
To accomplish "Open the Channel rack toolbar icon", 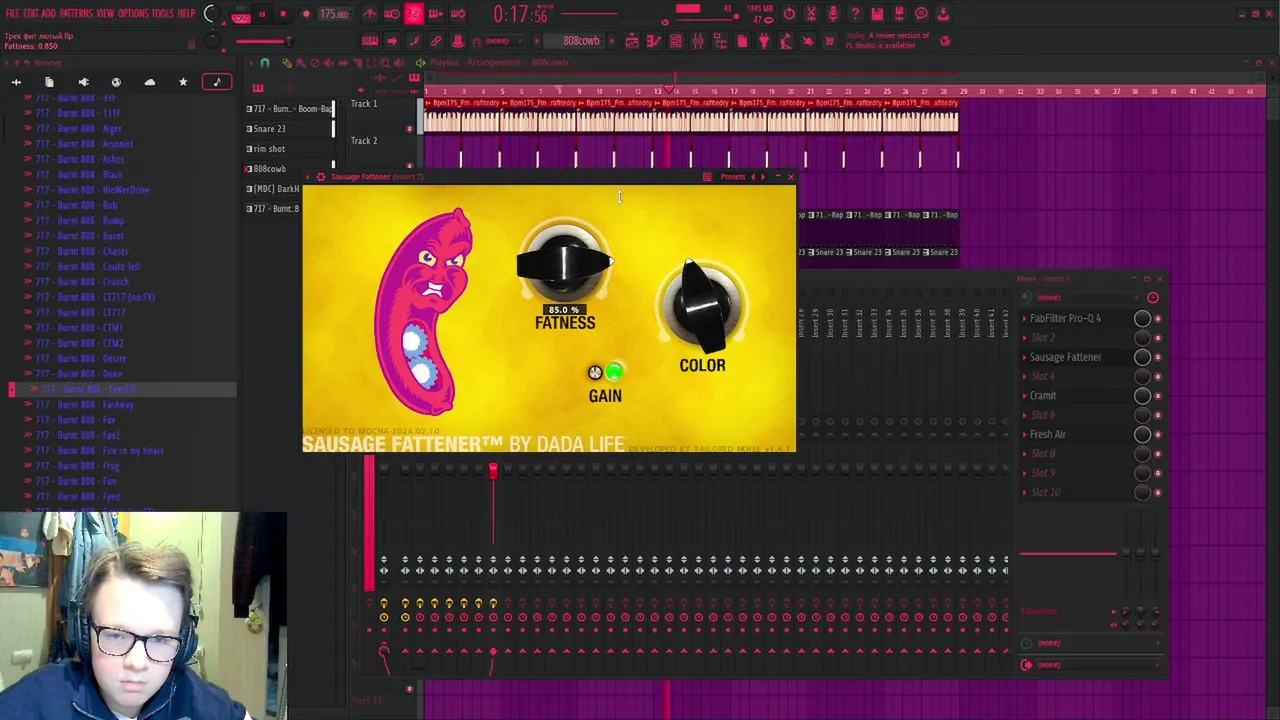I will (x=675, y=41).
